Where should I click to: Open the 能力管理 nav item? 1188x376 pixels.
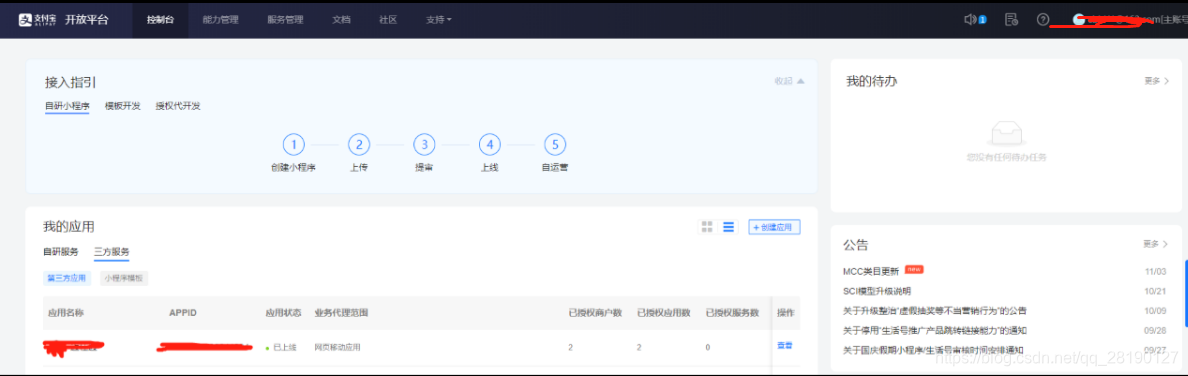tap(220, 20)
